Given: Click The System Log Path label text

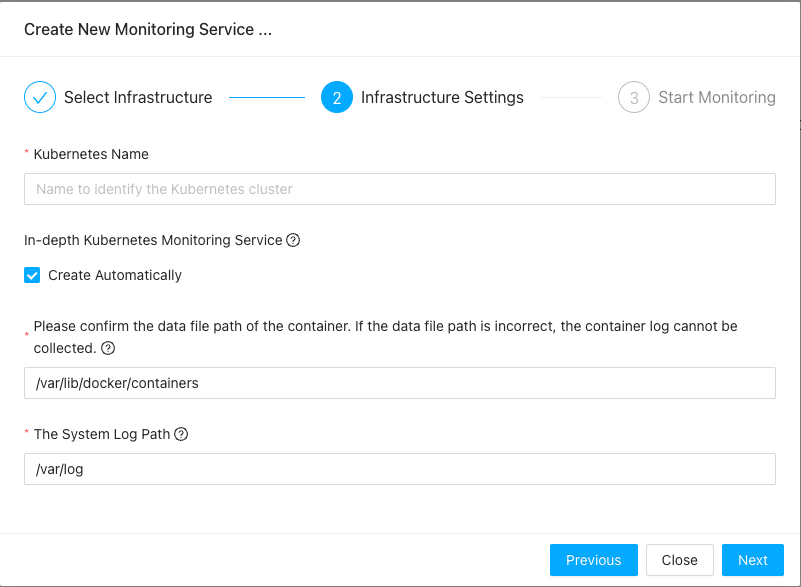Looking at the screenshot, I should pos(102,435).
